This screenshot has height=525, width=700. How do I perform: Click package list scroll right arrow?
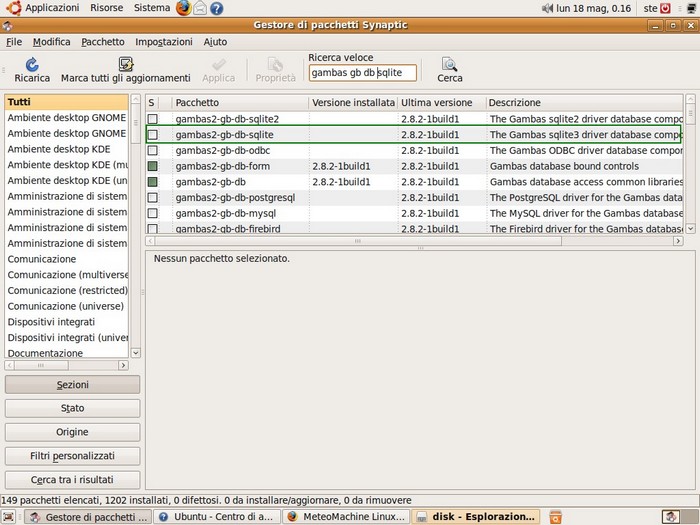(678, 241)
